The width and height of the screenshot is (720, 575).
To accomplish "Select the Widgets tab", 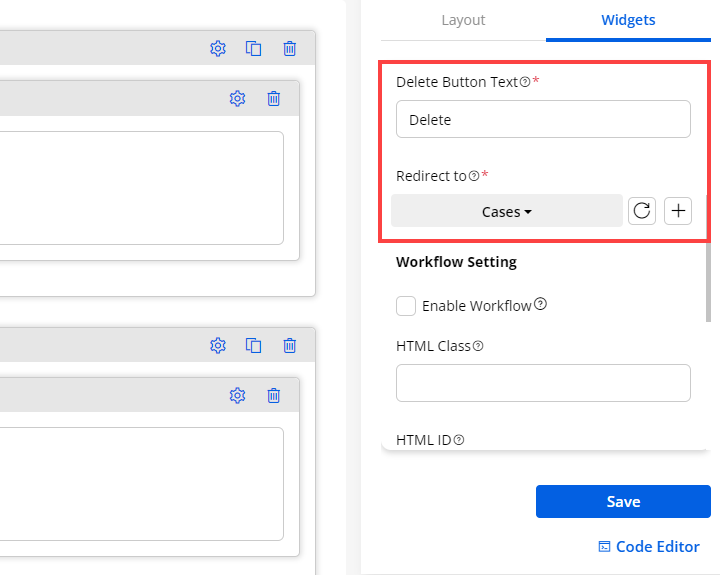I will click(628, 20).
